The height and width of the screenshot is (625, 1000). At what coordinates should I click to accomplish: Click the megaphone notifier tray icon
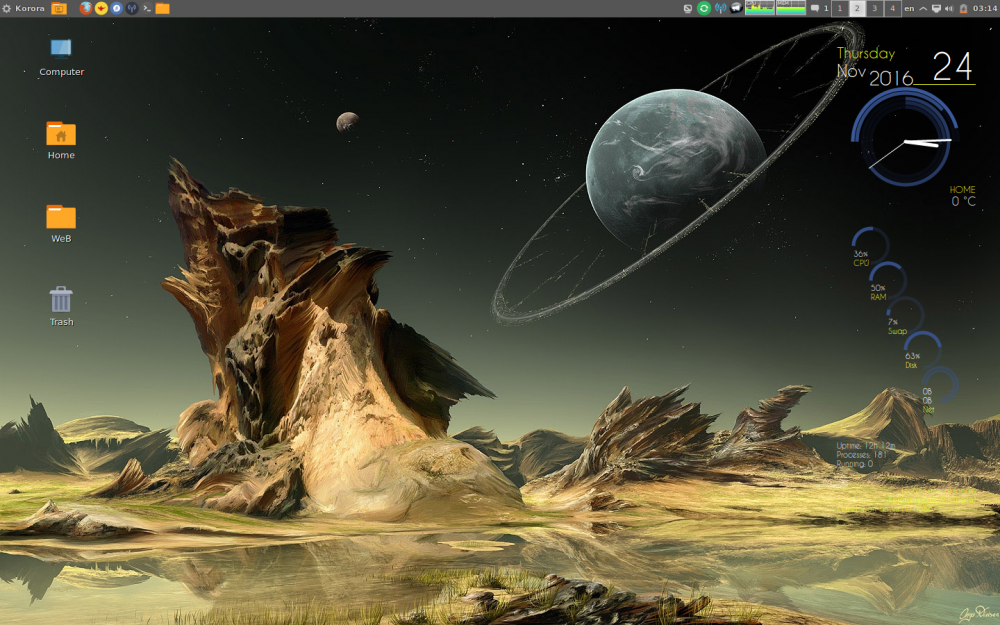(x=736, y=8)
